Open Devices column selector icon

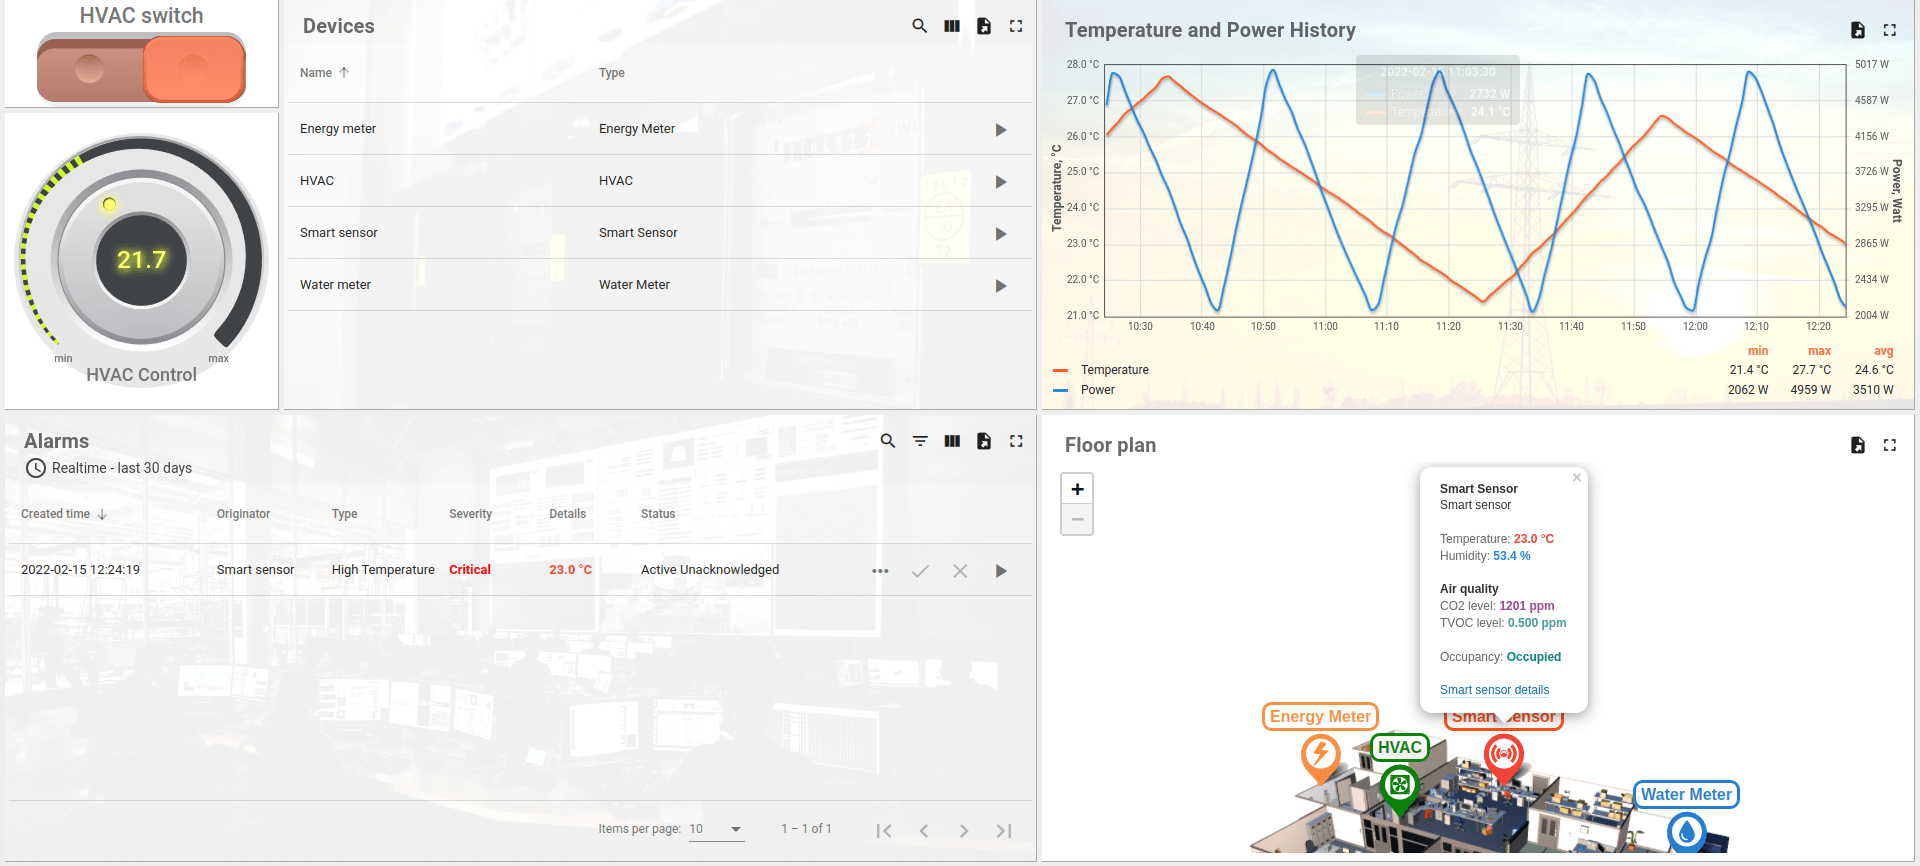pyautogui.click(x=952, y=26)
